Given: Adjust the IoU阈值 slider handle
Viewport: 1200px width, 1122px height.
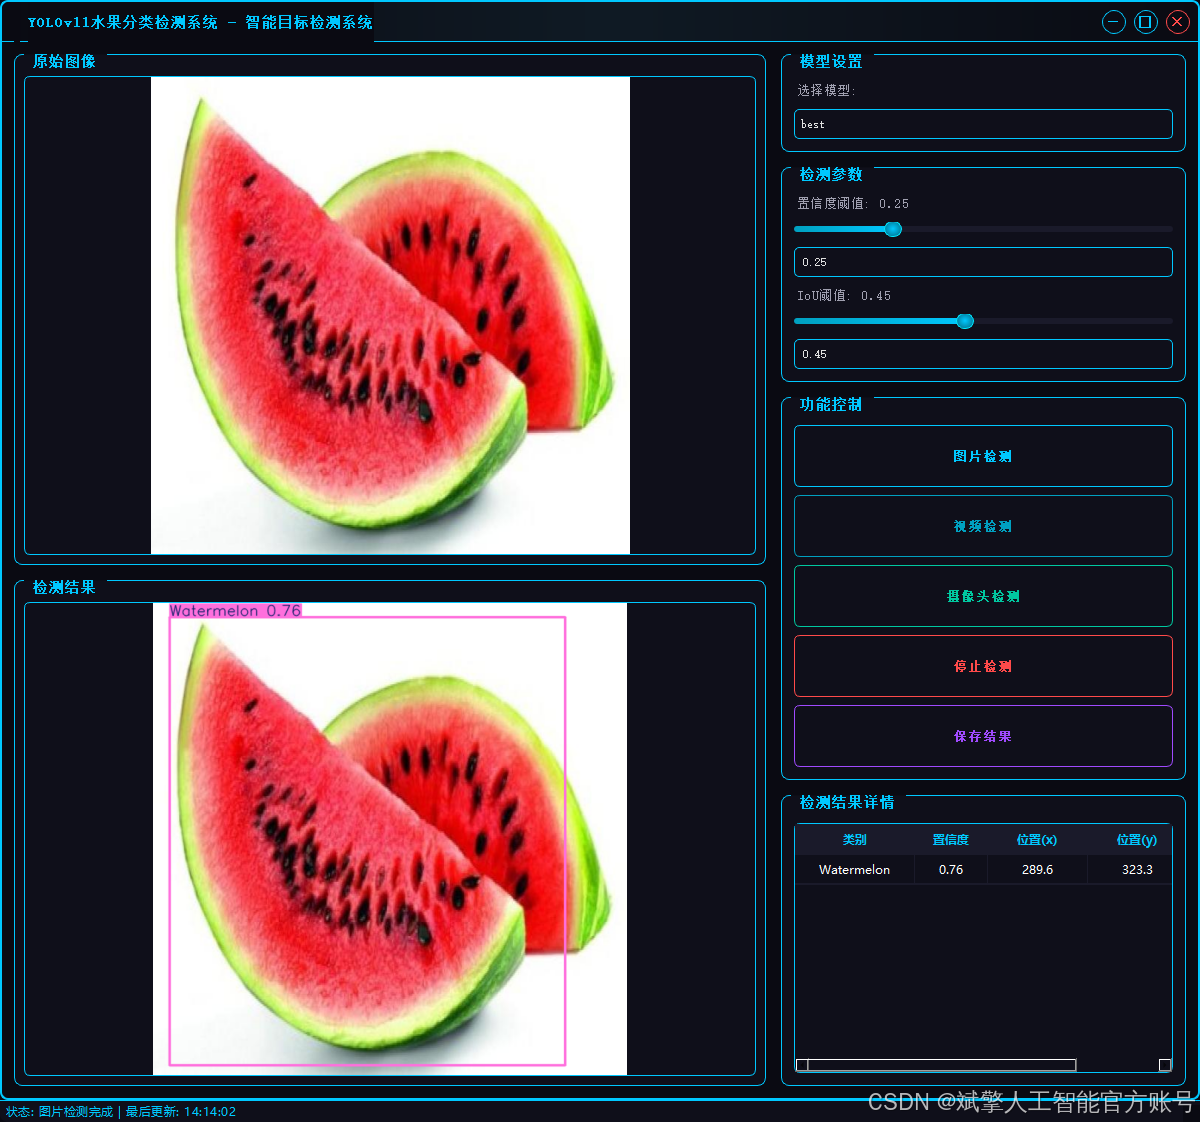Looking at the screenshot, I should (965, 321).
